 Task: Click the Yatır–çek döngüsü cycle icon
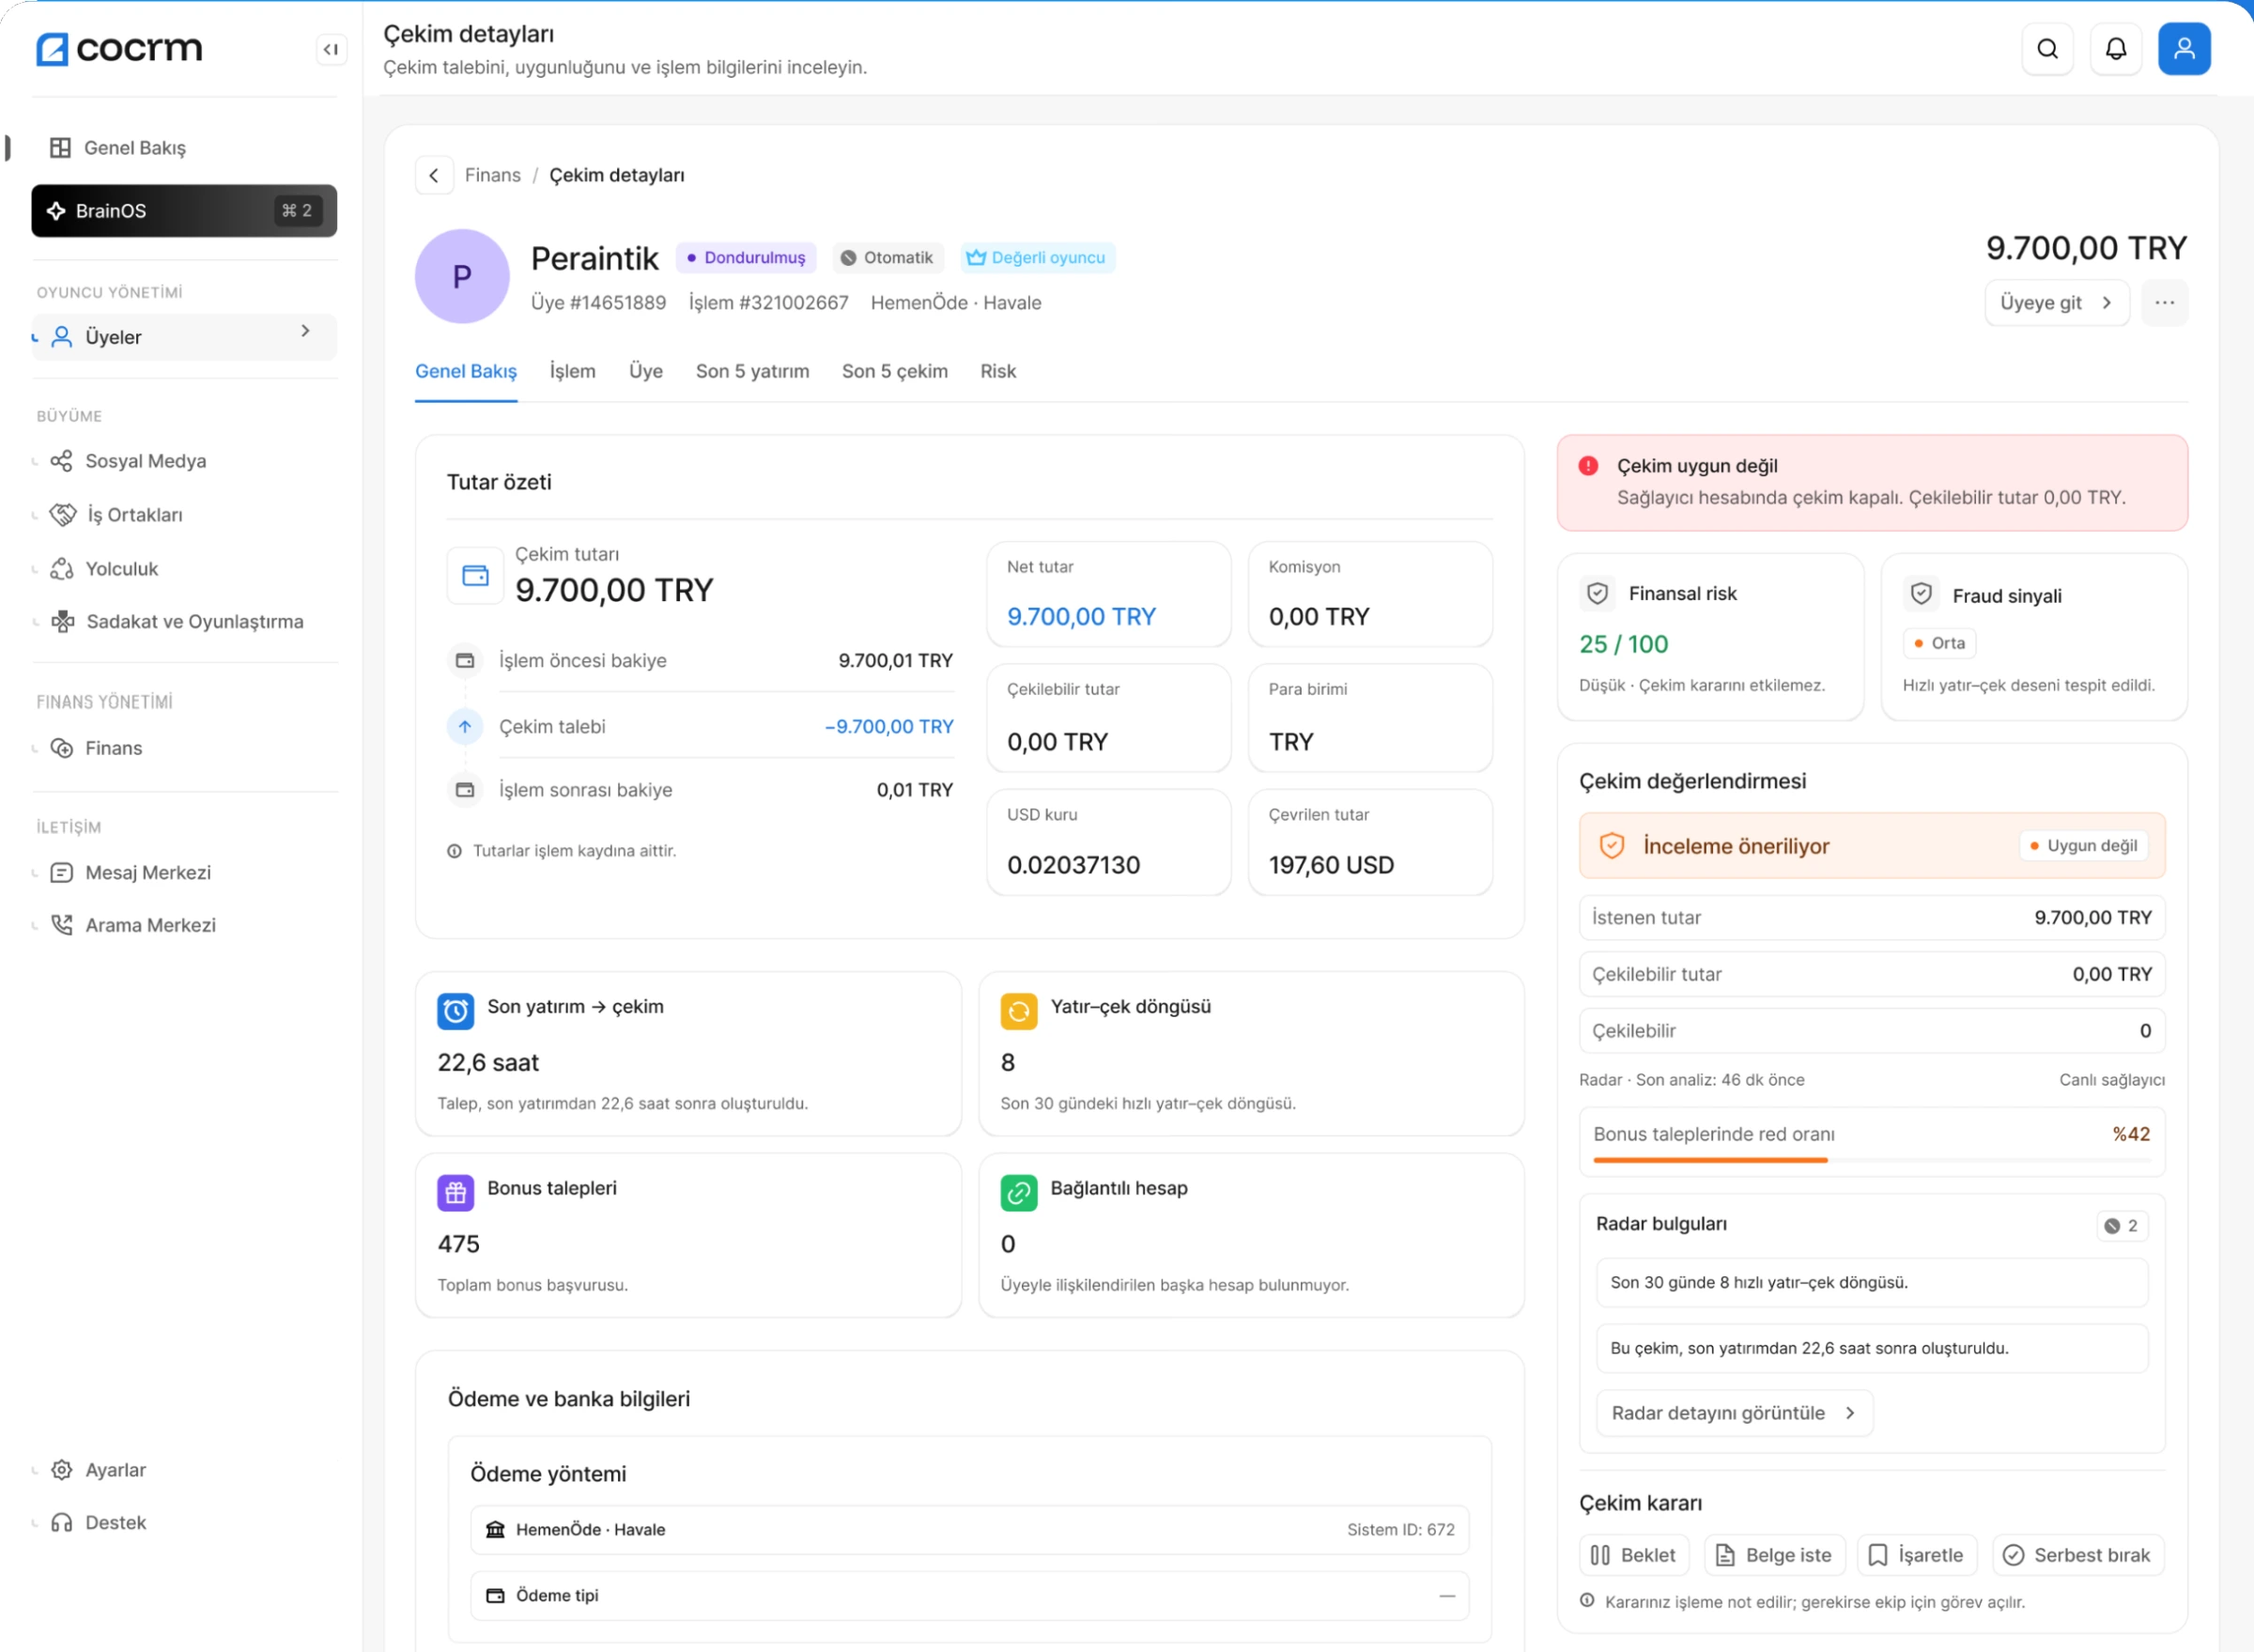point(1019,1011)
